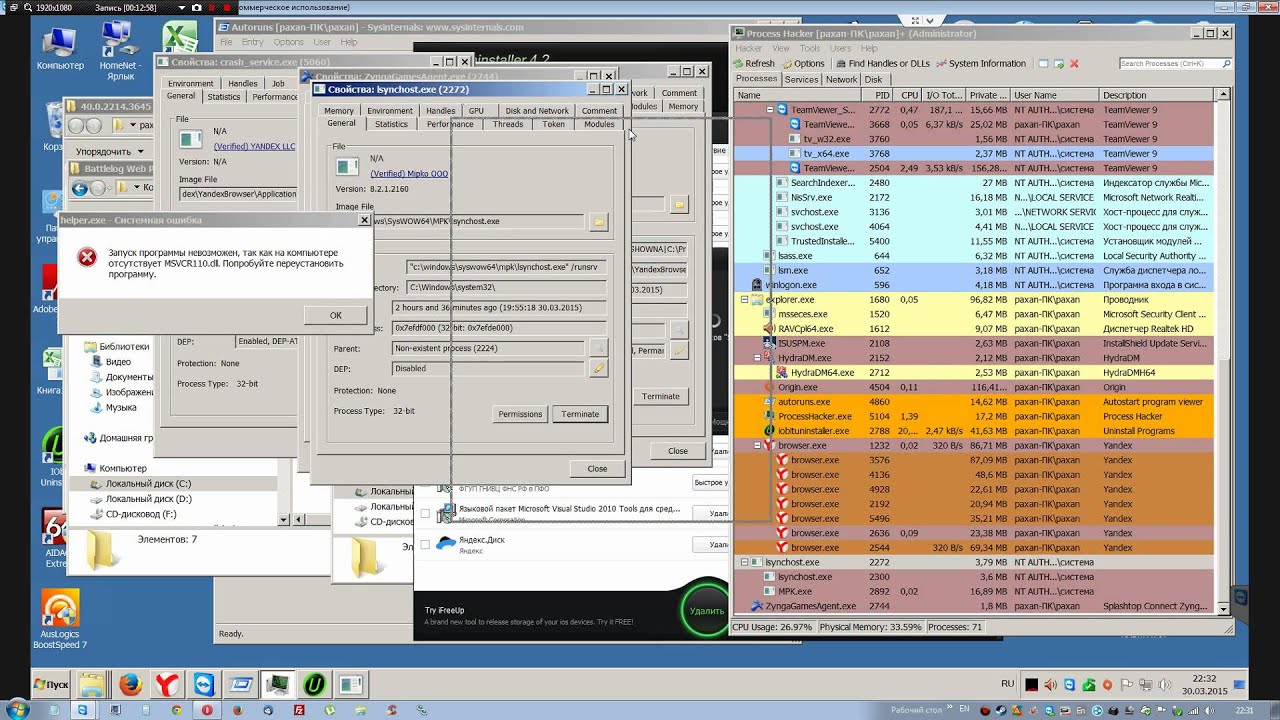Click the RU language indicator in tray

pos(1007,684)
